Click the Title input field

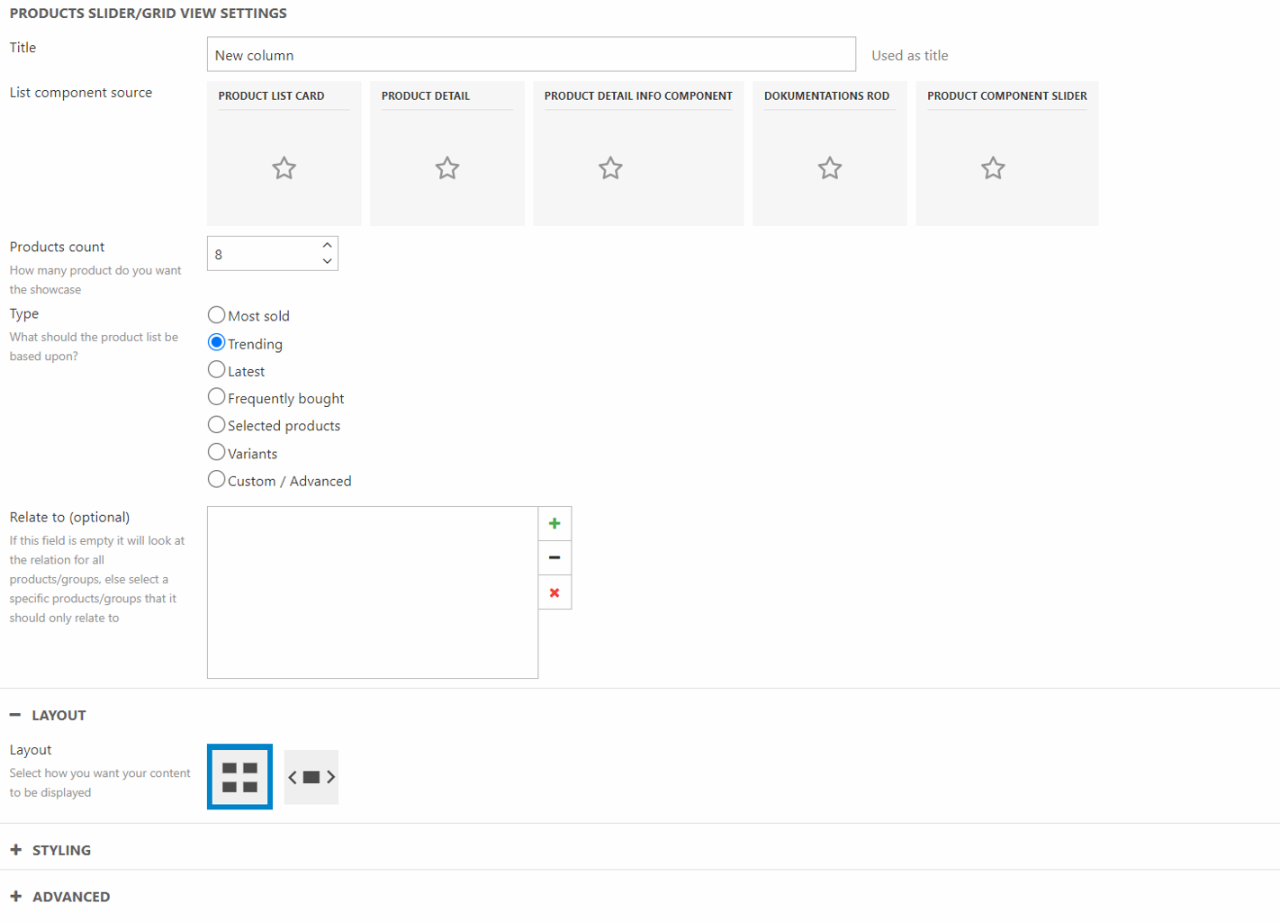tap(531, 55)
